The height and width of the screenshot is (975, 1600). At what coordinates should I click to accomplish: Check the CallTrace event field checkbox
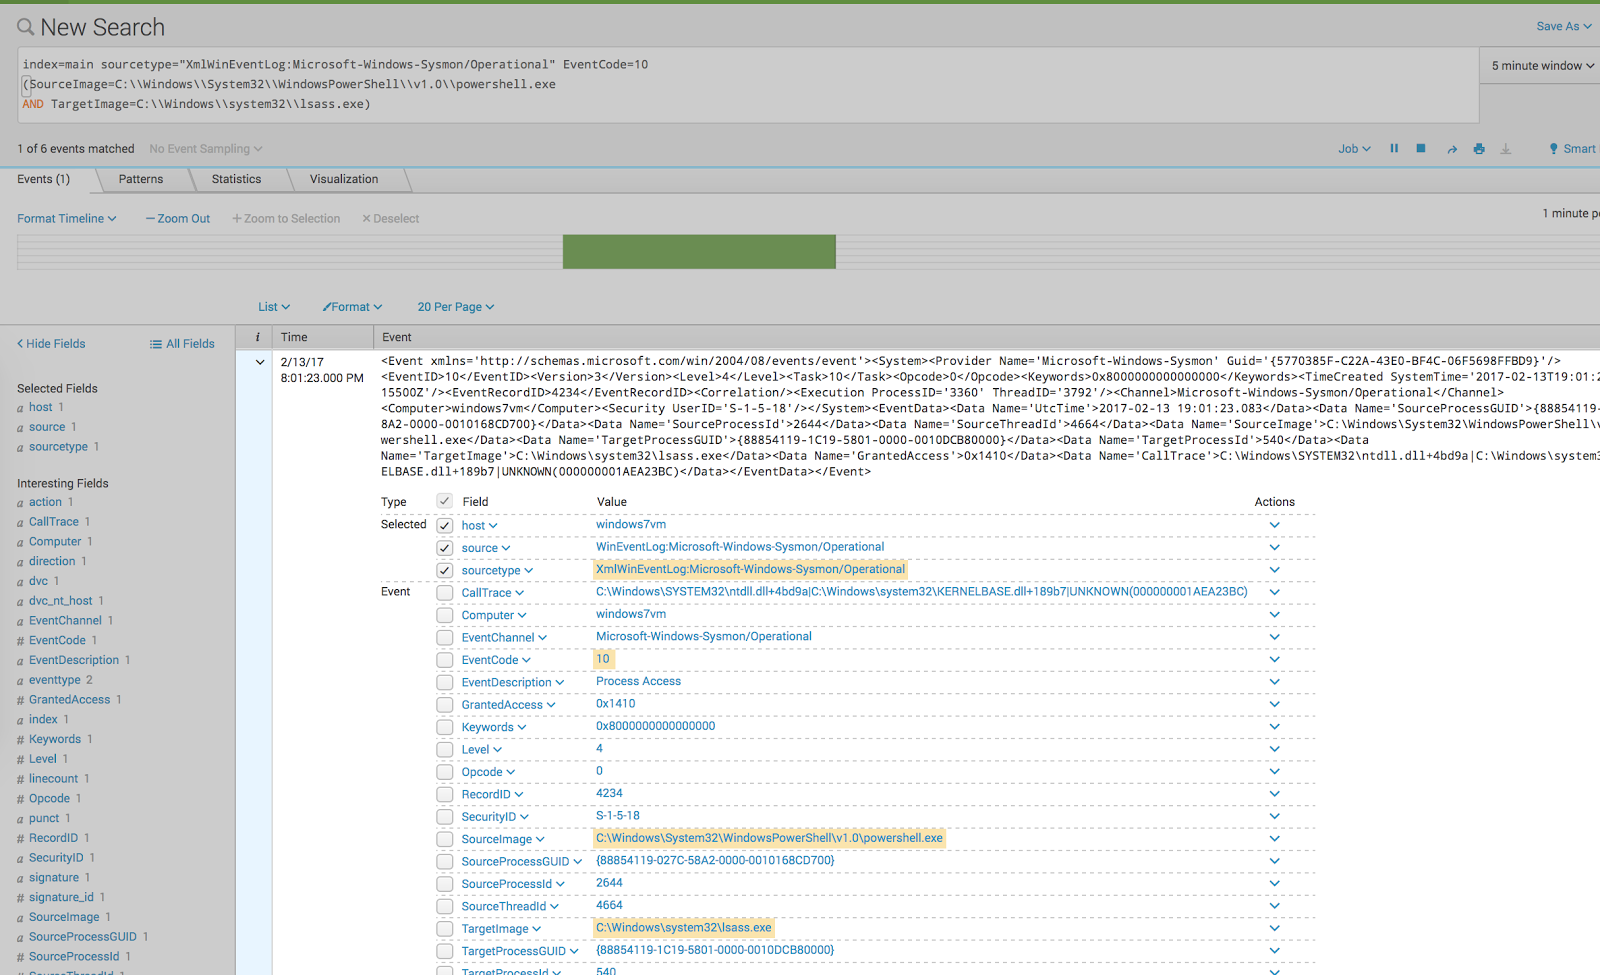[444, 592]
